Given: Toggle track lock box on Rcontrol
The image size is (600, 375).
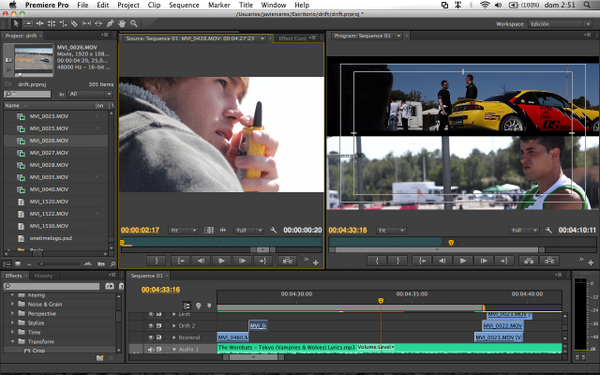Looking at the screenshot, I should point(167,338).
